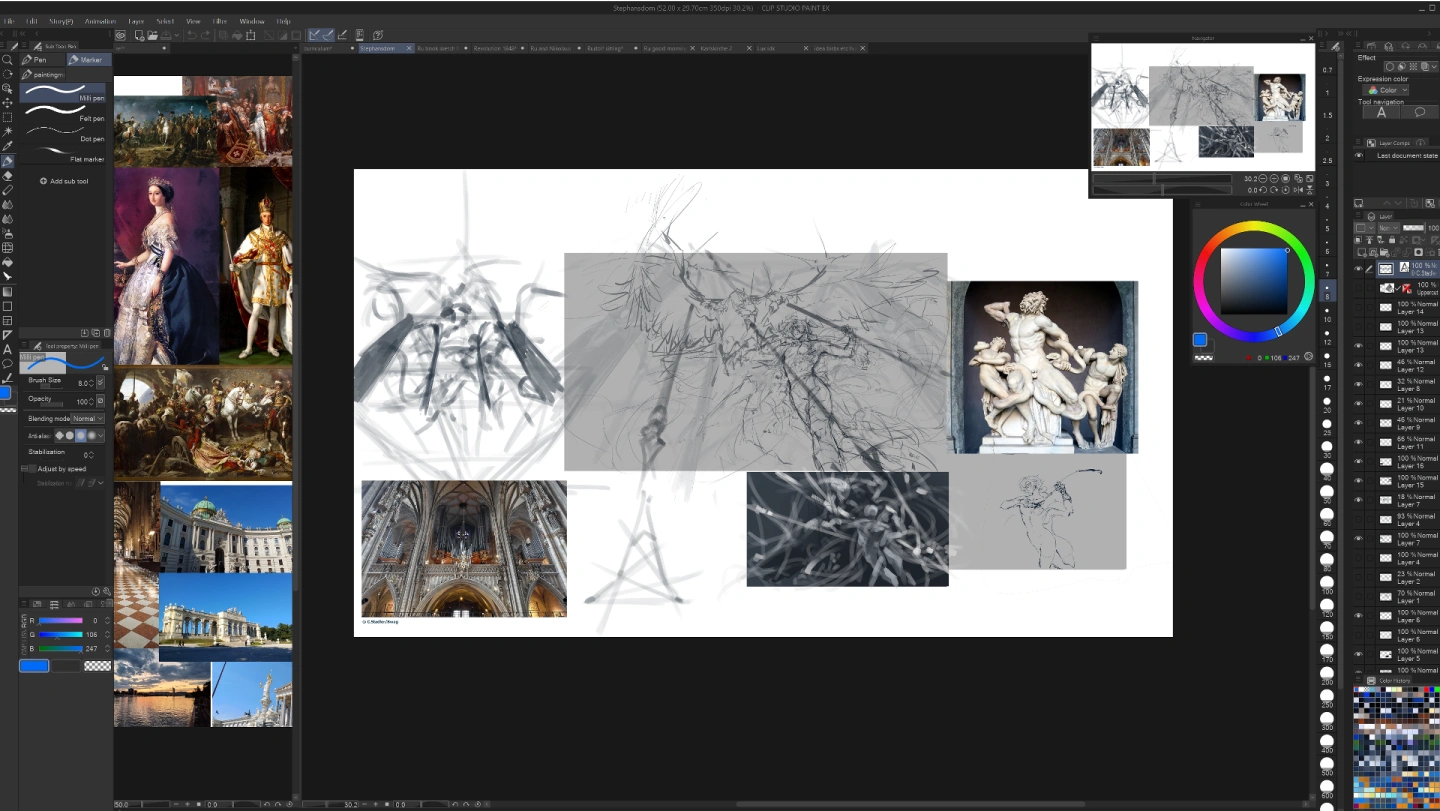Select the Balloon tool in left toolbar

click(x=7, y=363)
